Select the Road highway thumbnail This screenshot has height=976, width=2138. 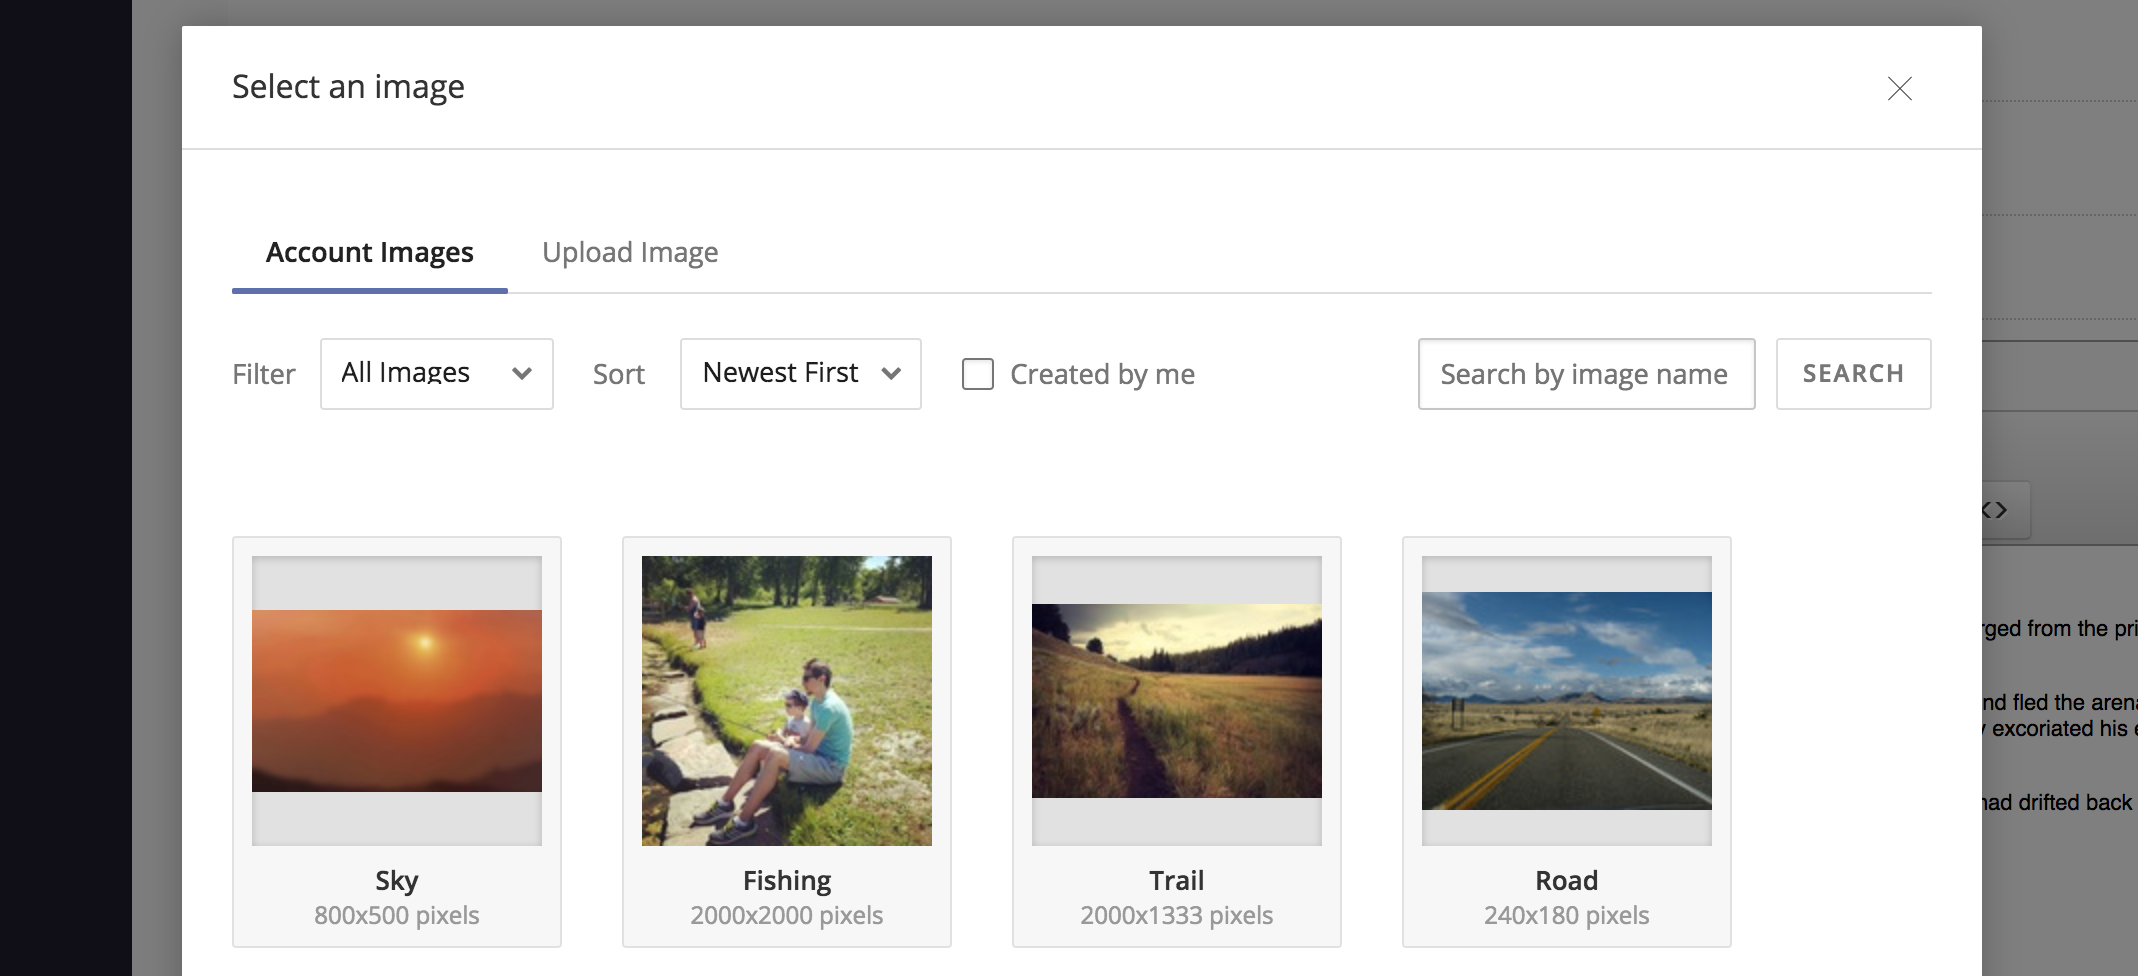(x=1567, y=701)
